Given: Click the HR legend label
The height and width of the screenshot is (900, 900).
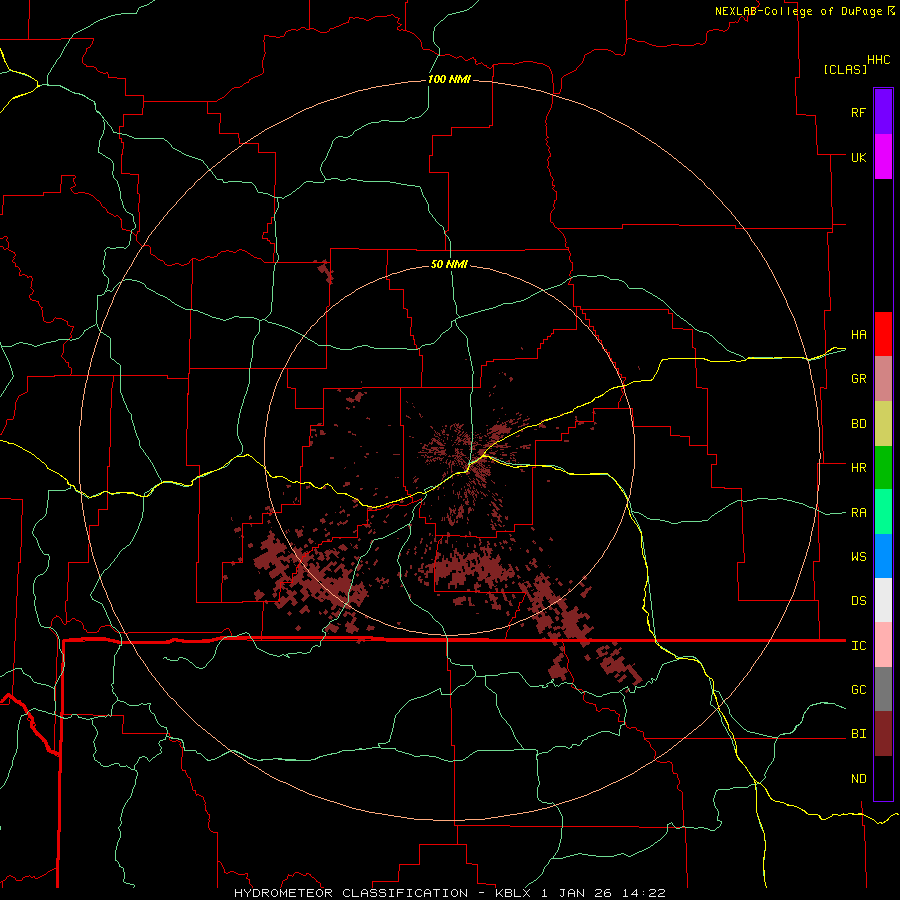Looking at the screenshot, I should (858, 468).
